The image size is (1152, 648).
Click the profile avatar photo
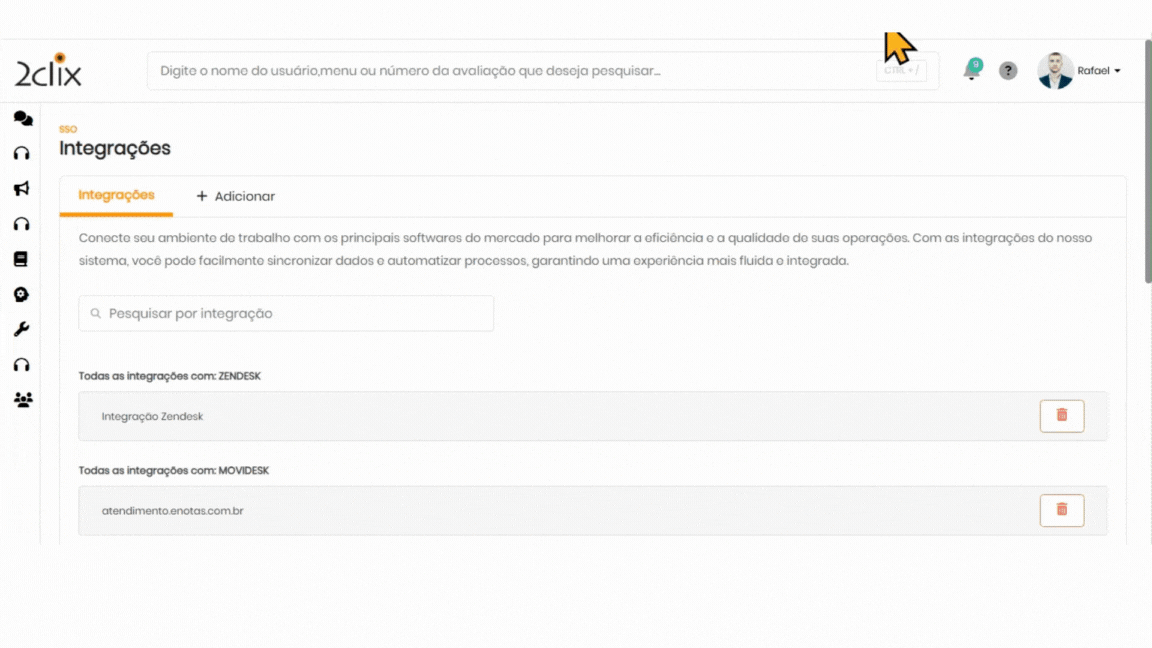tap(1055, 71)
